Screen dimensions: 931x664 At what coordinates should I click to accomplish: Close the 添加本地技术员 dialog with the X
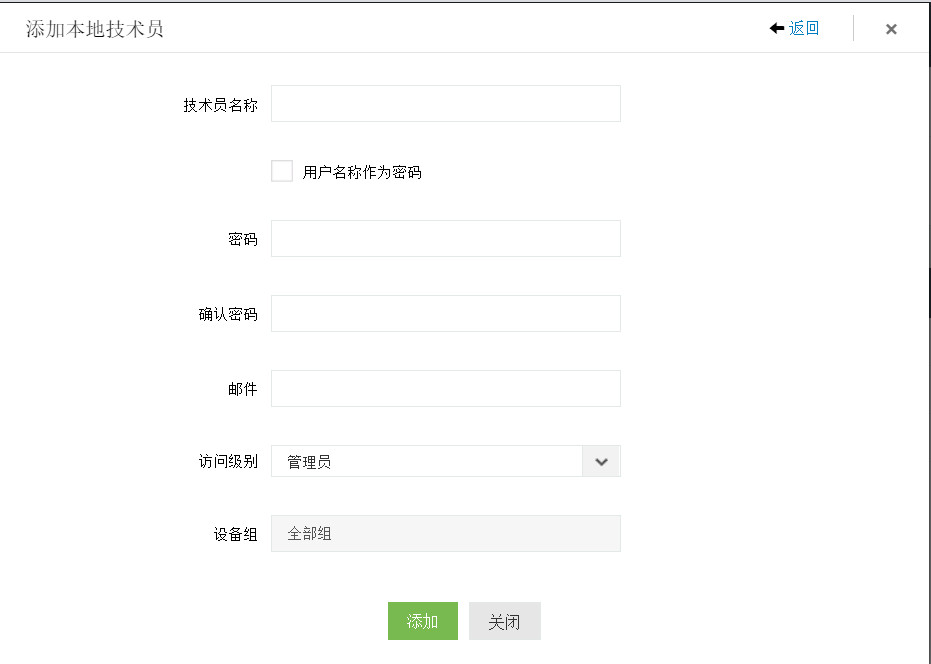pos(891,29)
